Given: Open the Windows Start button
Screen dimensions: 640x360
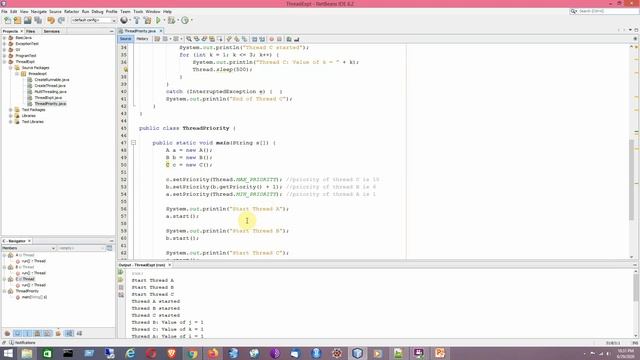Looking at the screenshot, I should click(x=8, y=353).
